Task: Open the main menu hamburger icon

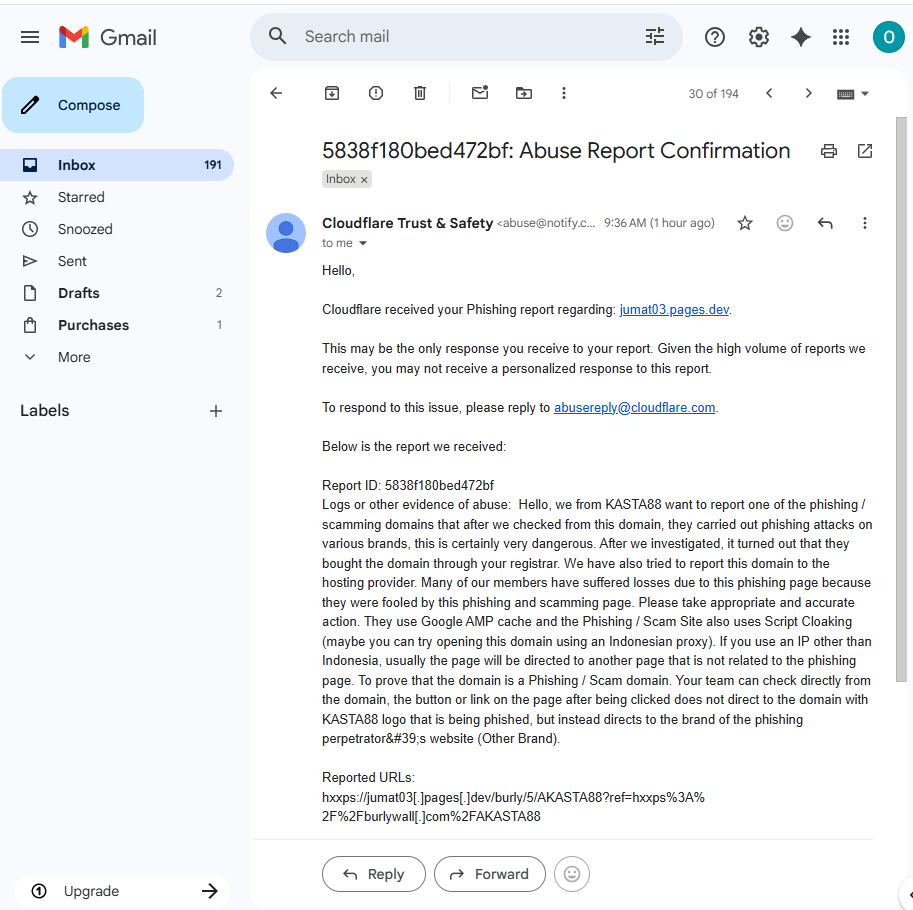Action: point(30,37)
